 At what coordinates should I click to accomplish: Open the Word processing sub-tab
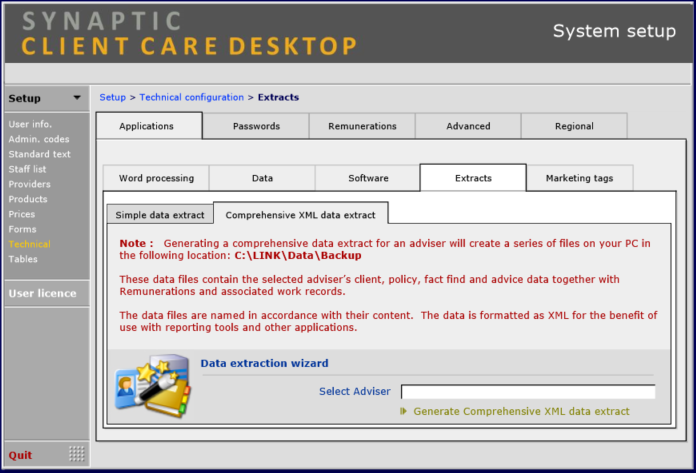click(x=156, y=178)
